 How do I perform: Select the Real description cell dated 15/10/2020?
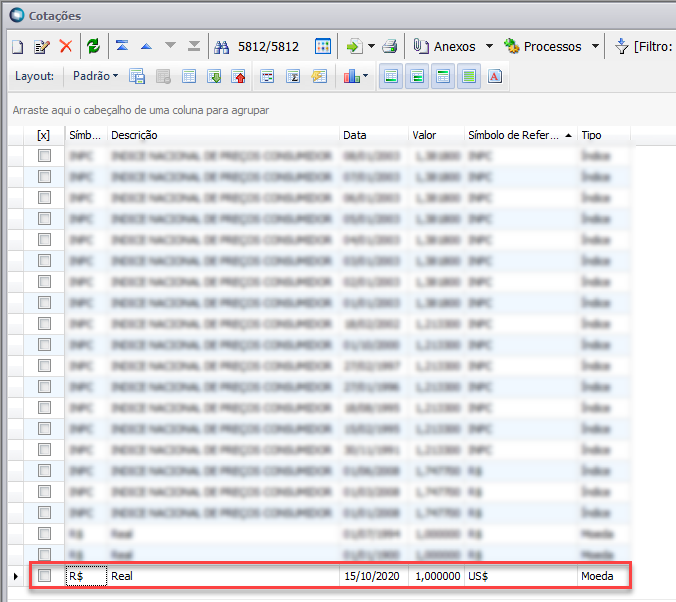223,576
